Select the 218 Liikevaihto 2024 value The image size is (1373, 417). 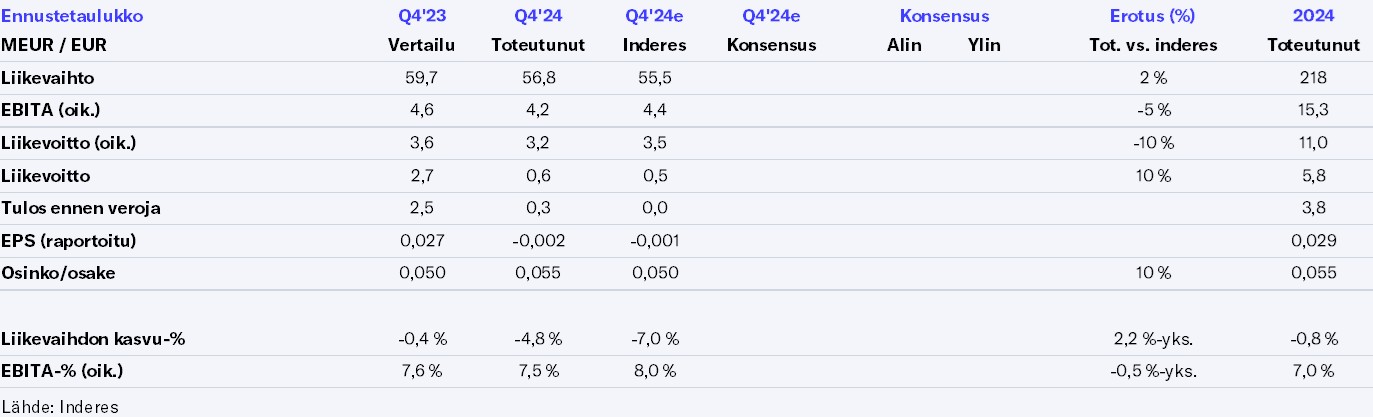click(1313, 78)
